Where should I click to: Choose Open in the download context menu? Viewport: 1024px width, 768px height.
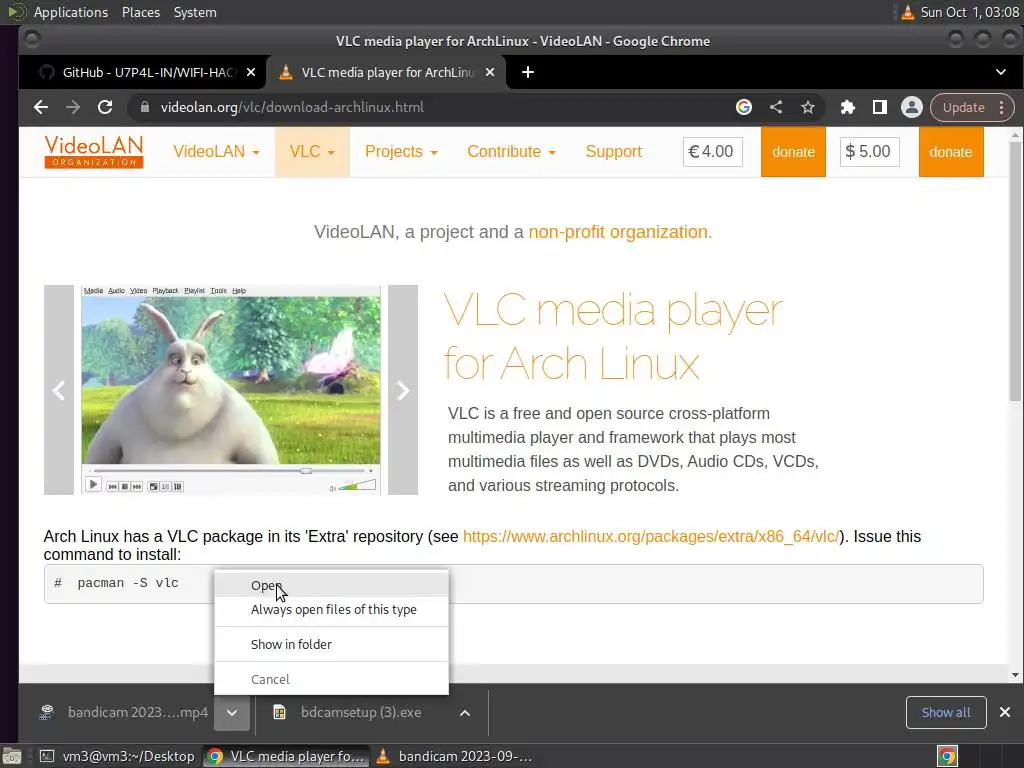click(332, 585)
